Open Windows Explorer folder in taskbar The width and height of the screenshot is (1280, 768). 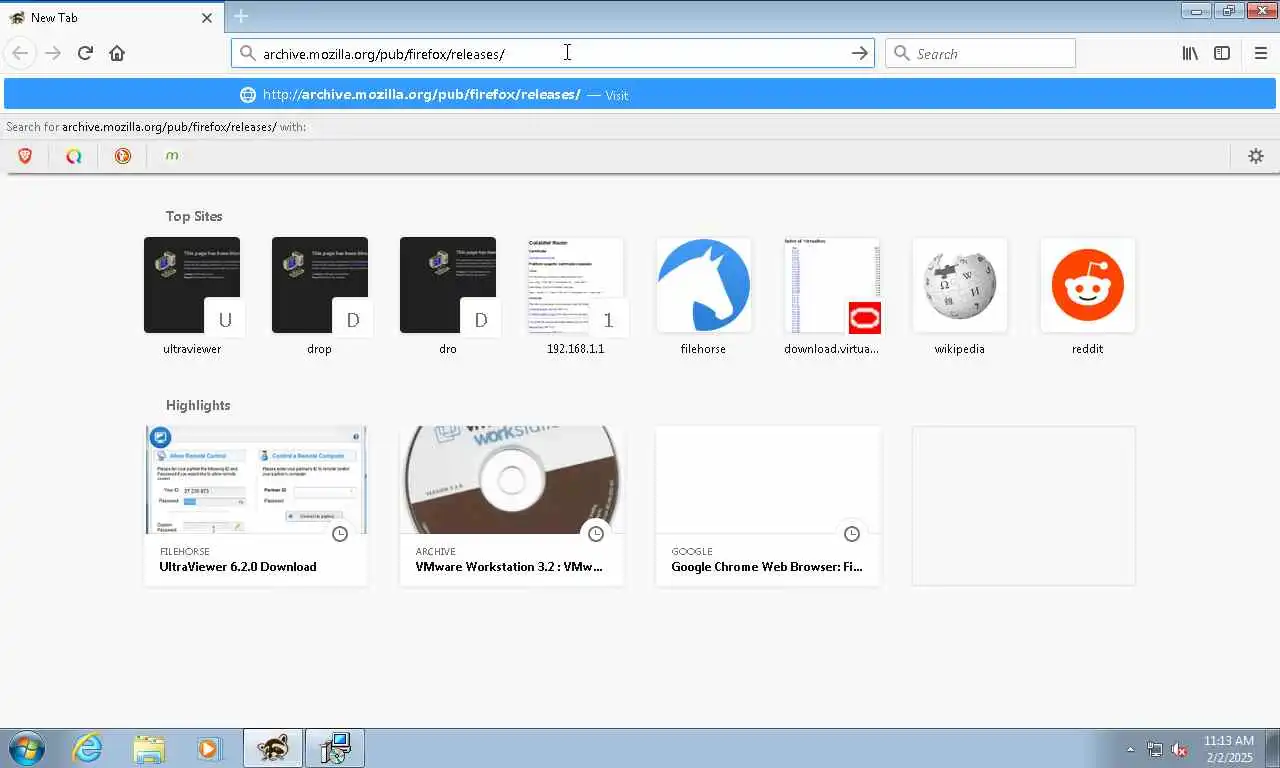click(149, 748)
